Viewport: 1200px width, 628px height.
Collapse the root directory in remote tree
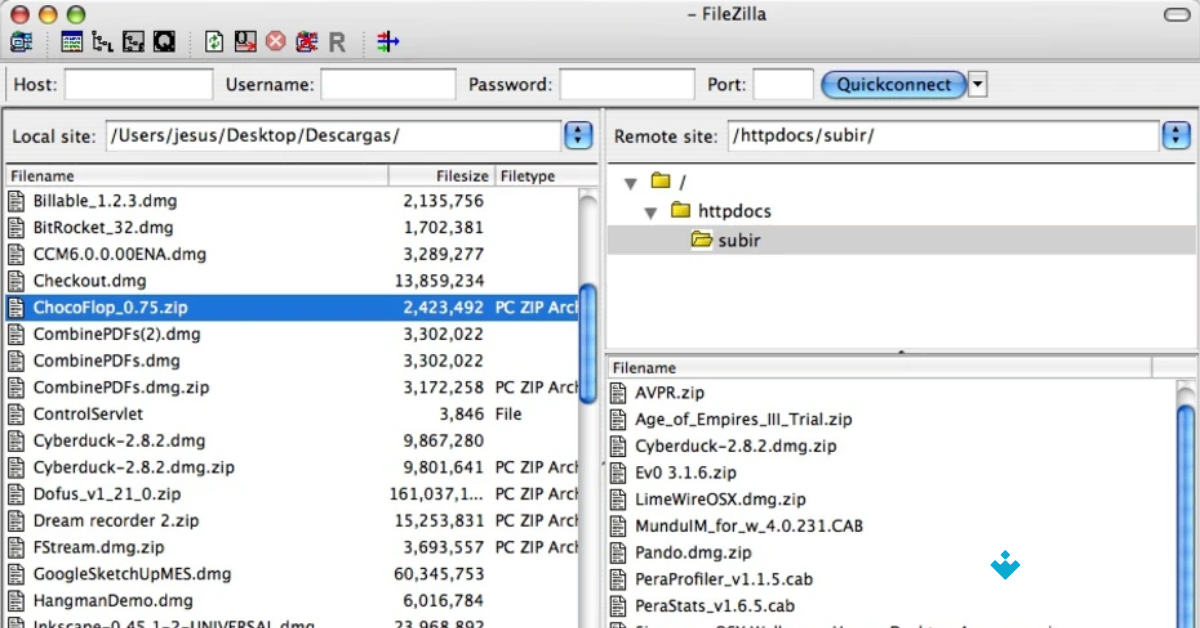[x=630, y=183]
